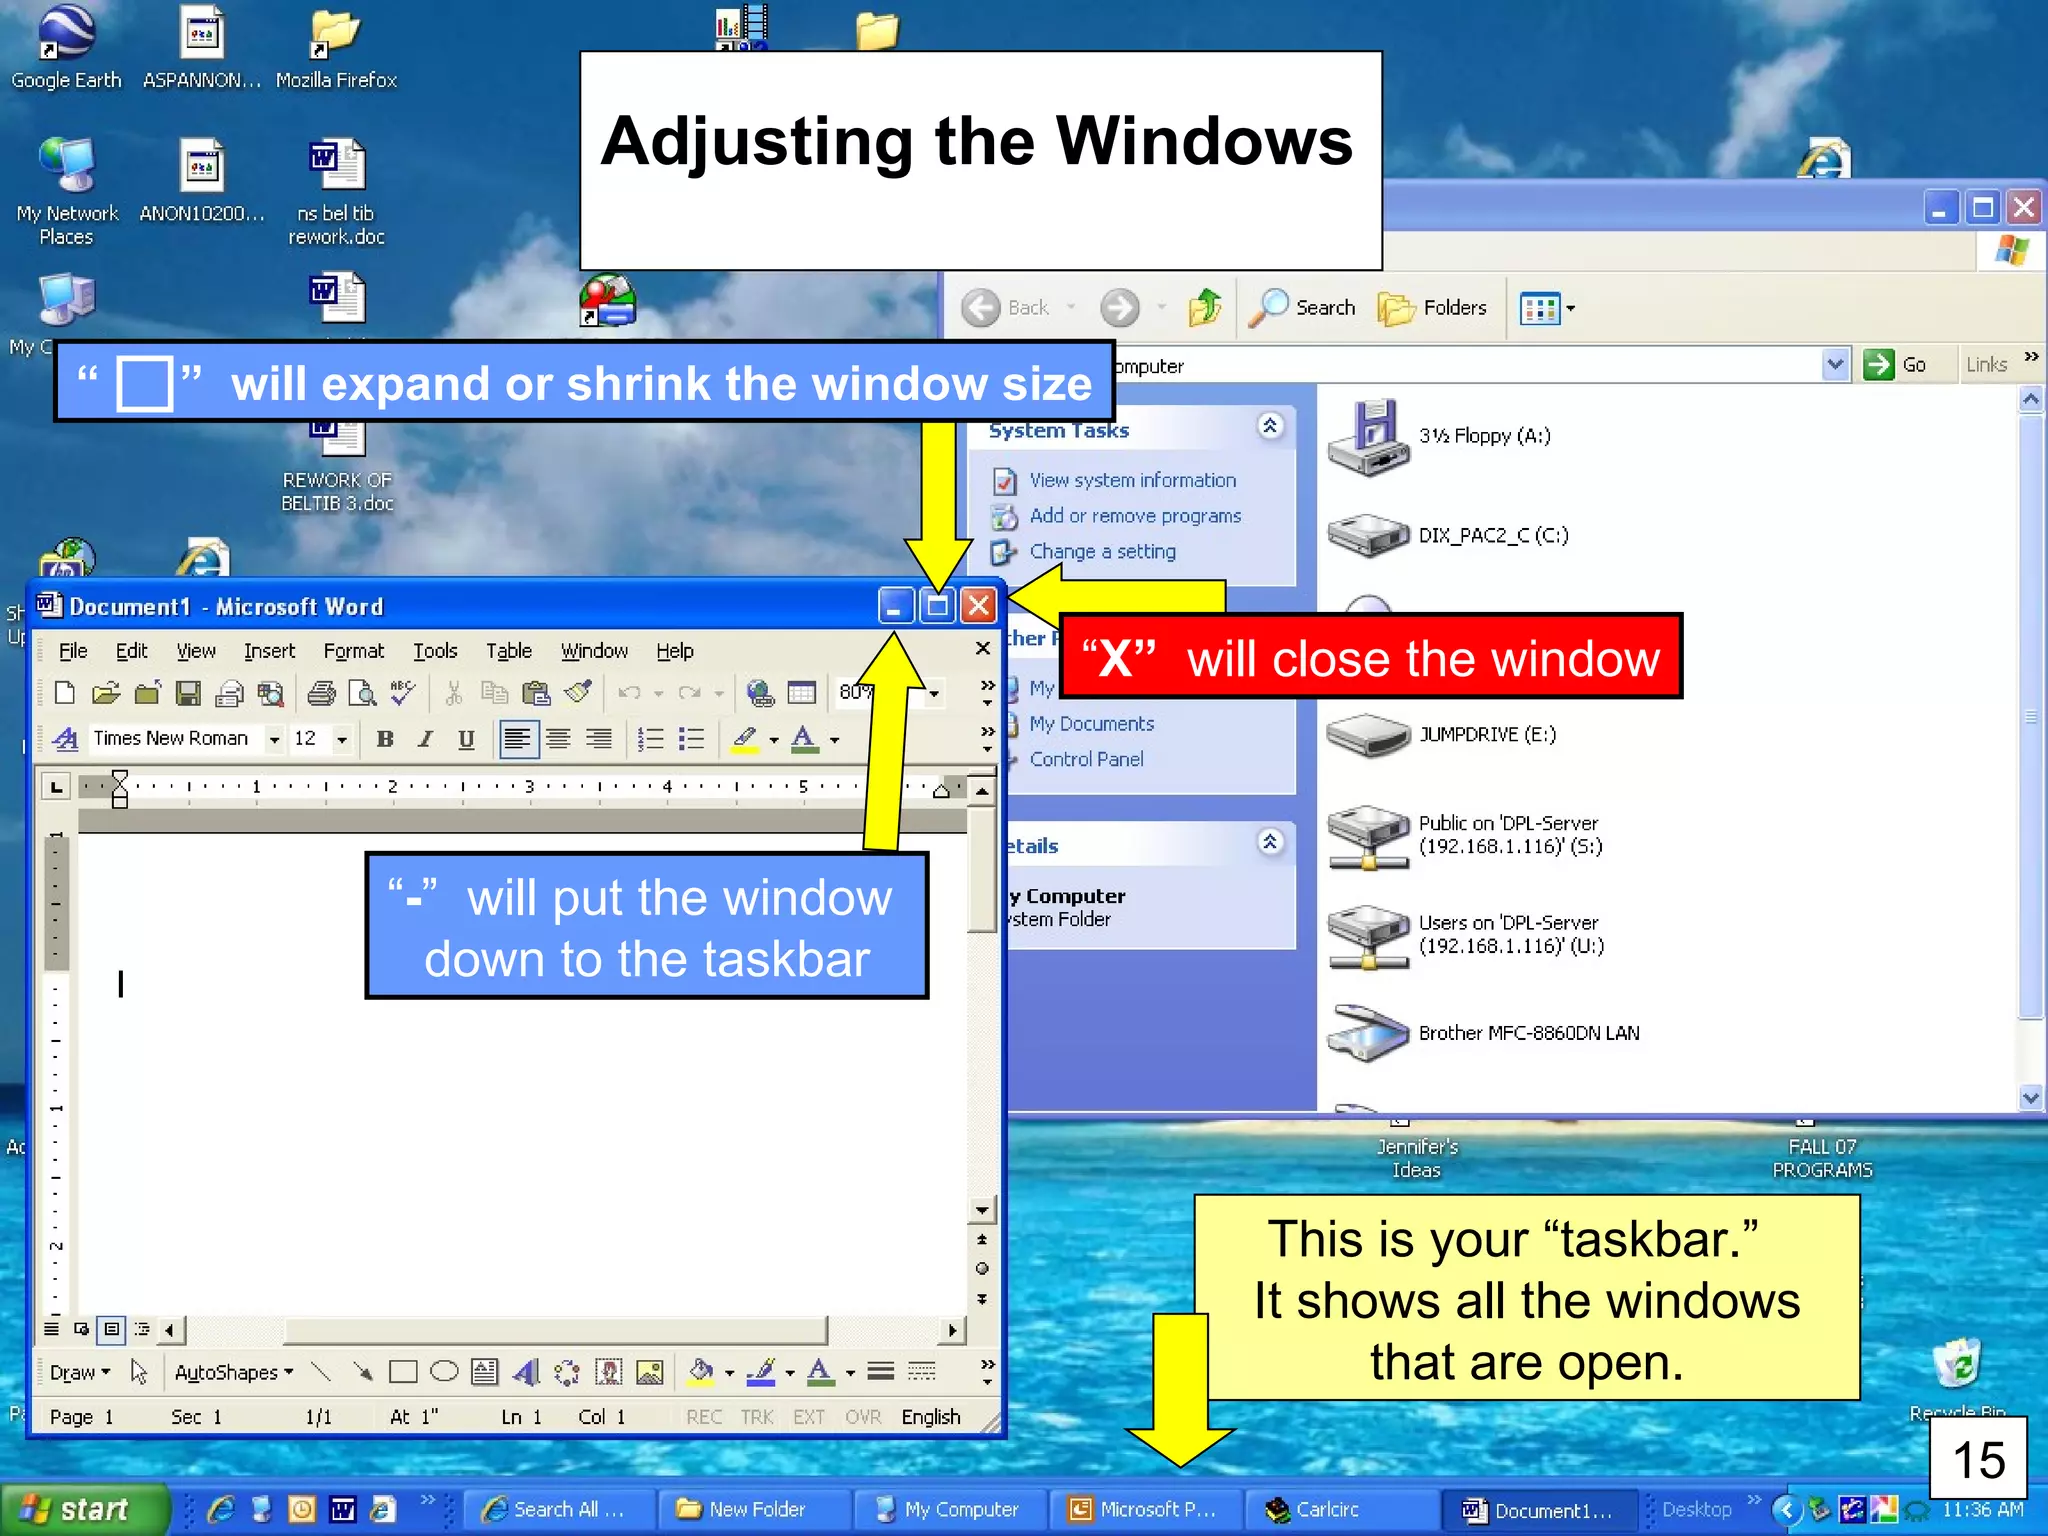
Task: Toggle REC macro recording in status bar
Action: tap(704, 1417)
